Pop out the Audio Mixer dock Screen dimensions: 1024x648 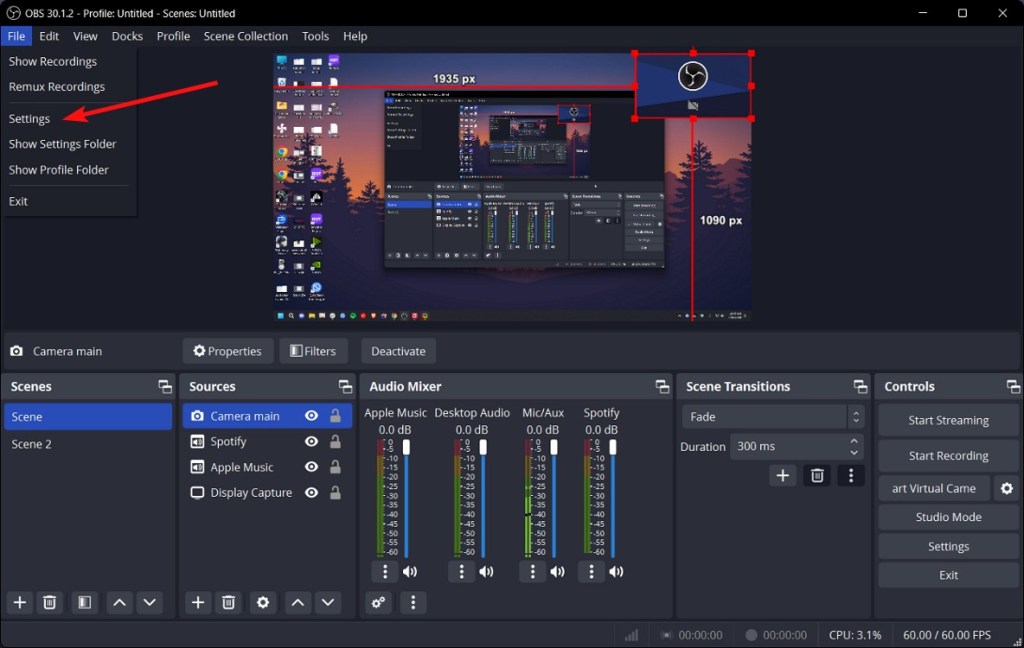click(662, 387)
